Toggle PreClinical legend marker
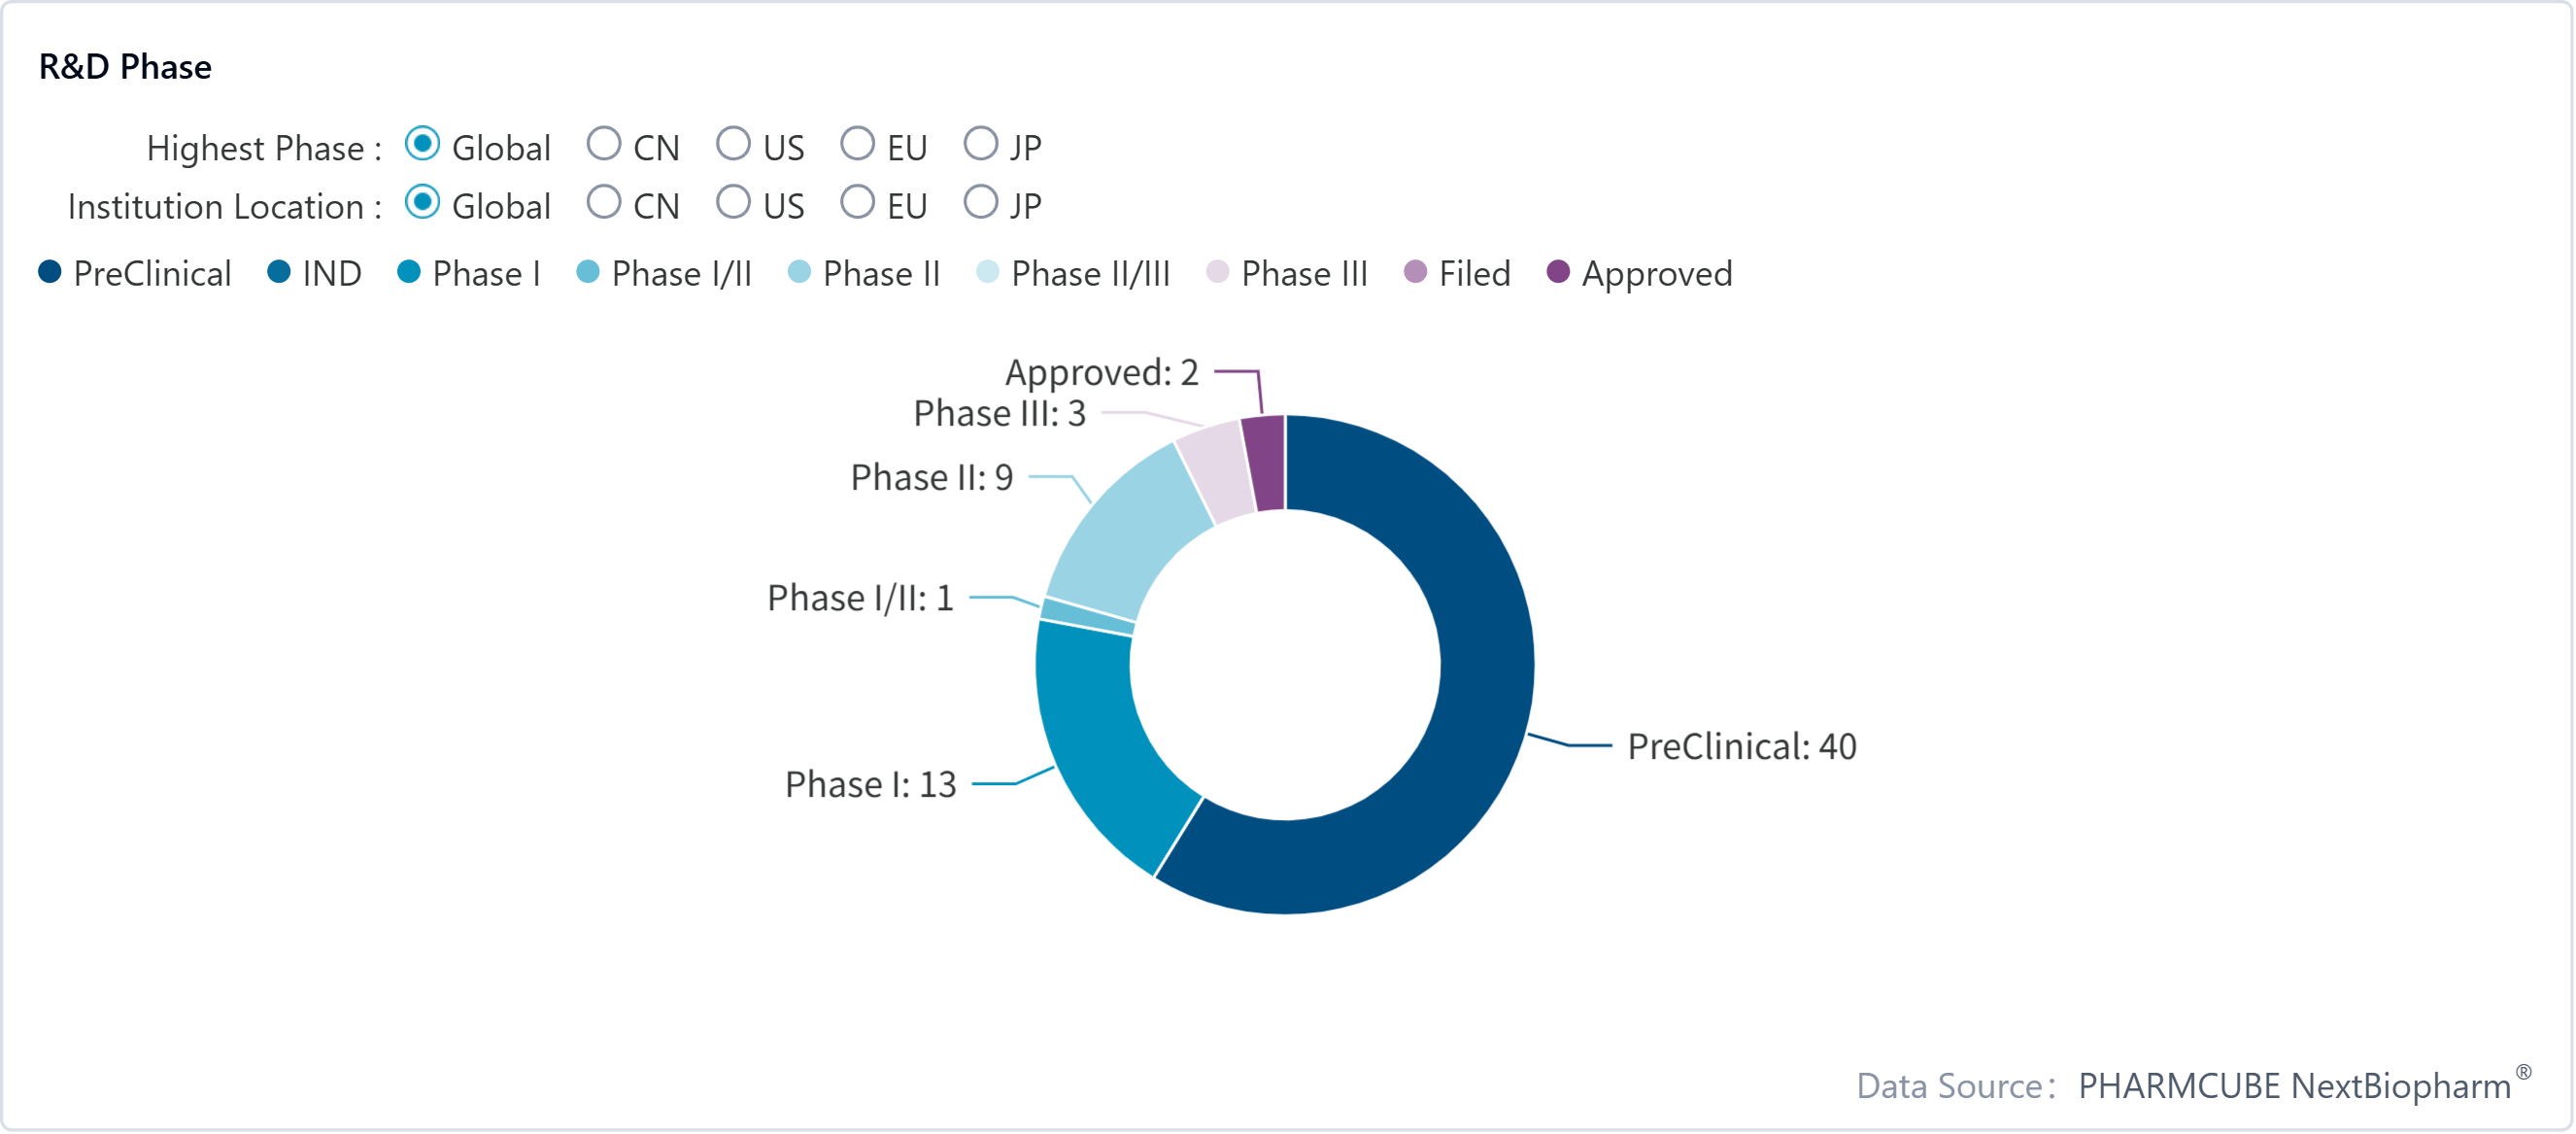2576x1134 pixels. 50,273
